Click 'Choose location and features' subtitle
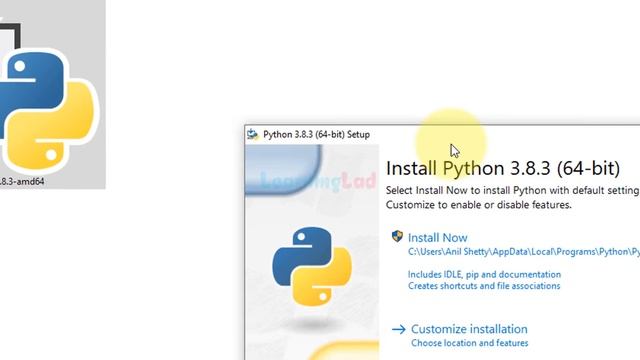This screenshot has width=640, height=360. 469,343
